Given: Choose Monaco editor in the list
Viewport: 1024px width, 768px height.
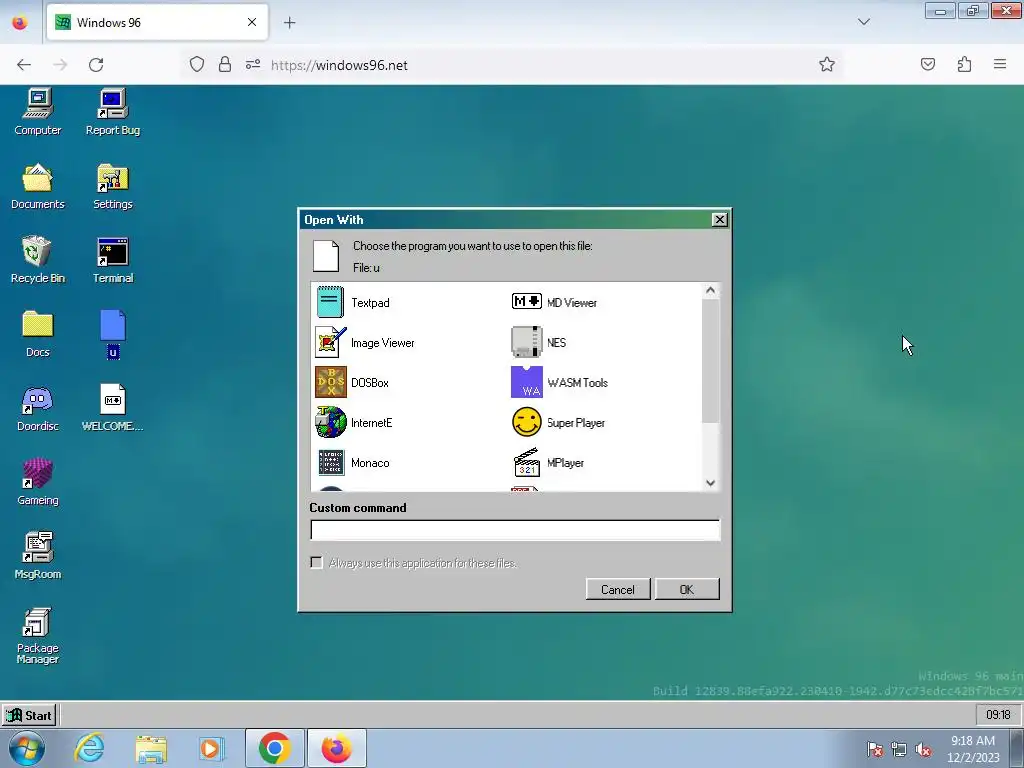Looking at the screenshot, I should (x=353, y=462).
